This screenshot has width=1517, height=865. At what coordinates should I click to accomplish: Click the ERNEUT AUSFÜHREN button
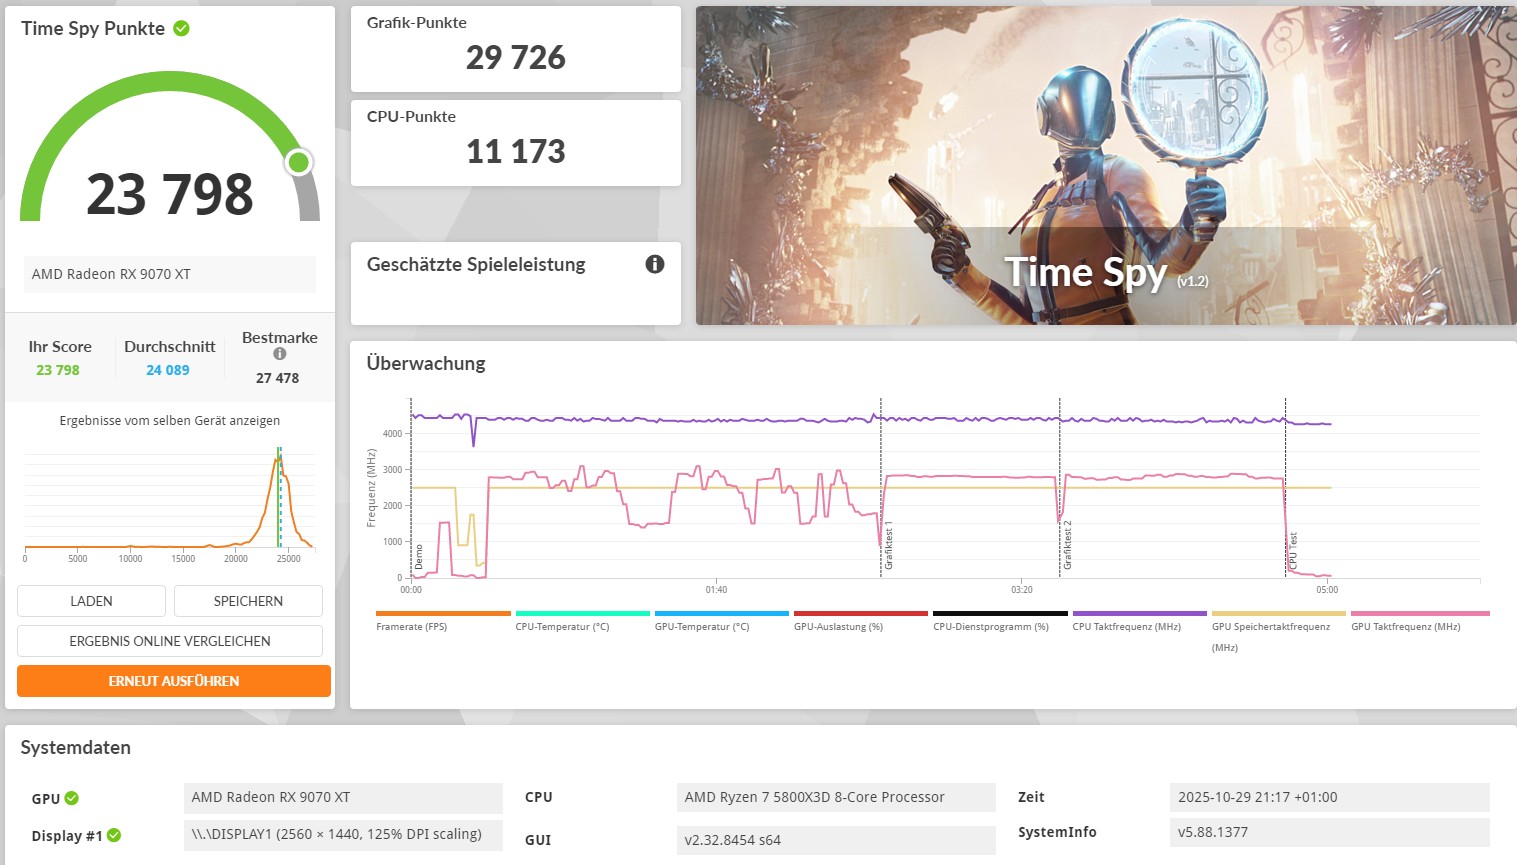tap(172, 681)
